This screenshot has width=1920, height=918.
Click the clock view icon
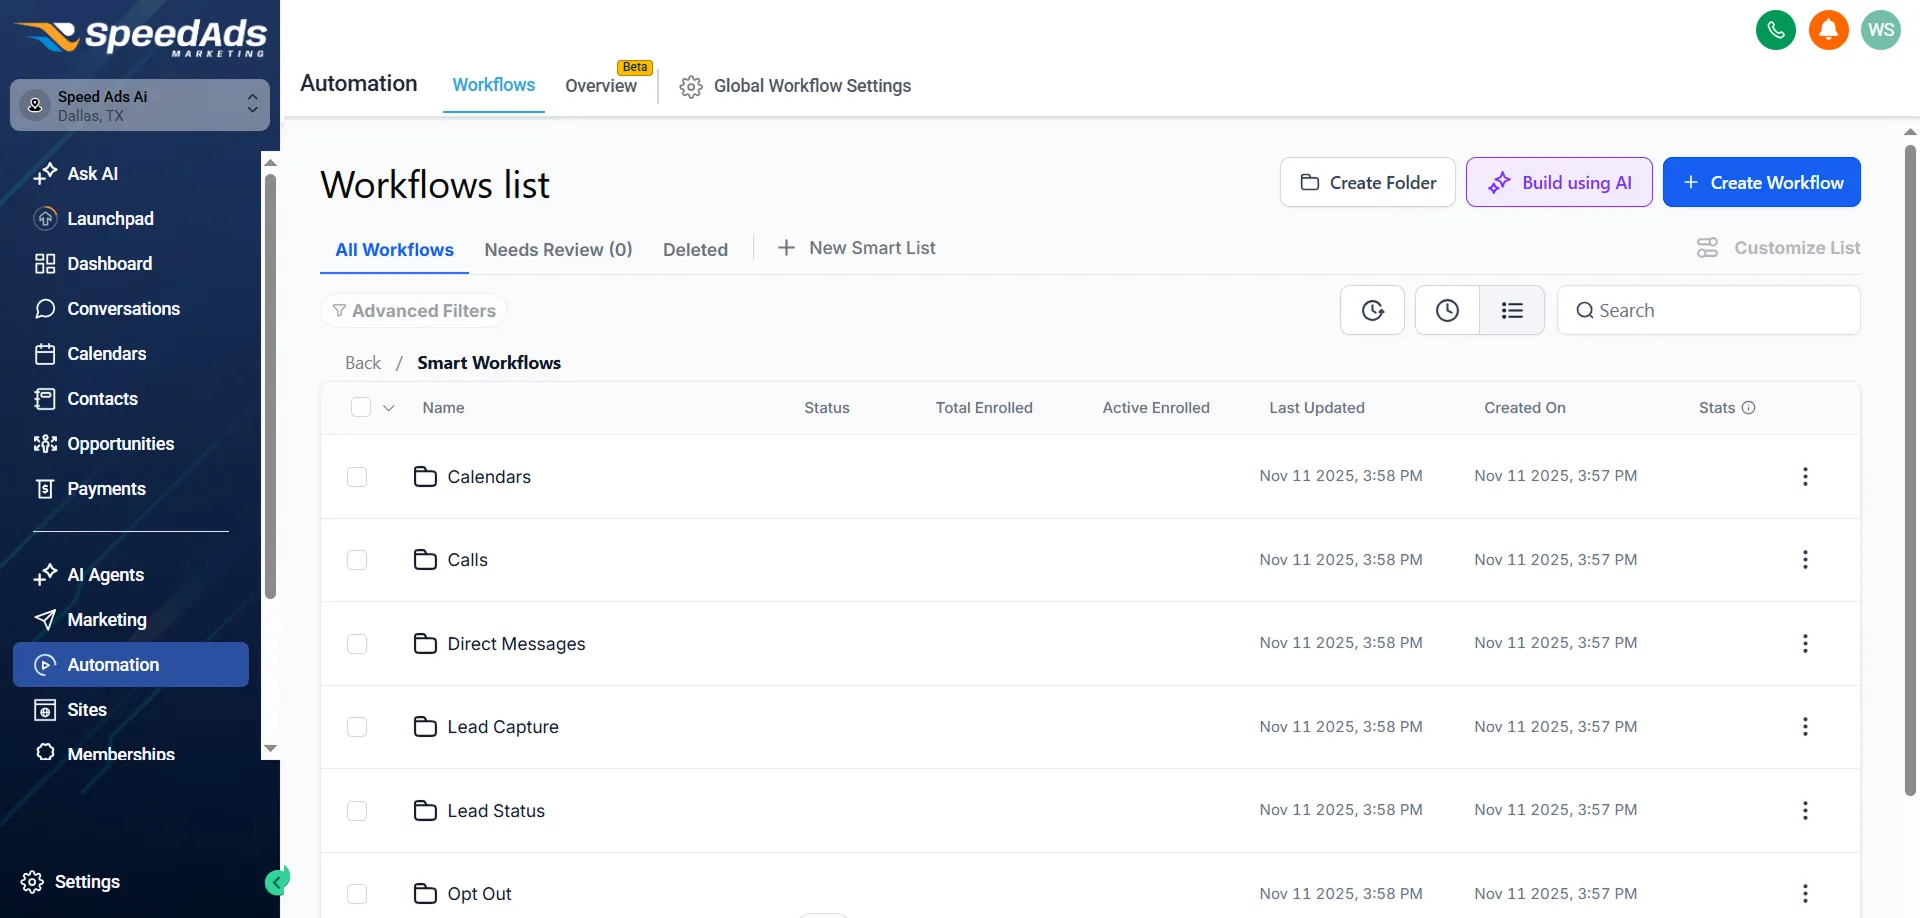tap(1447, 311)
